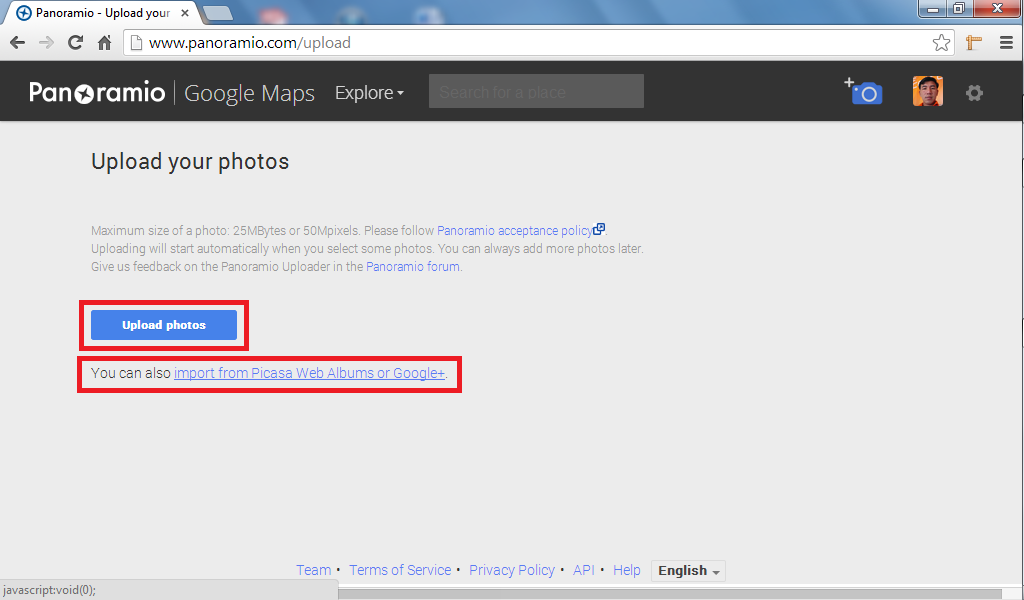This screenshot has height=600, width=1024.
Task: Click the page info icon in address bar
Action: [136, 43]
